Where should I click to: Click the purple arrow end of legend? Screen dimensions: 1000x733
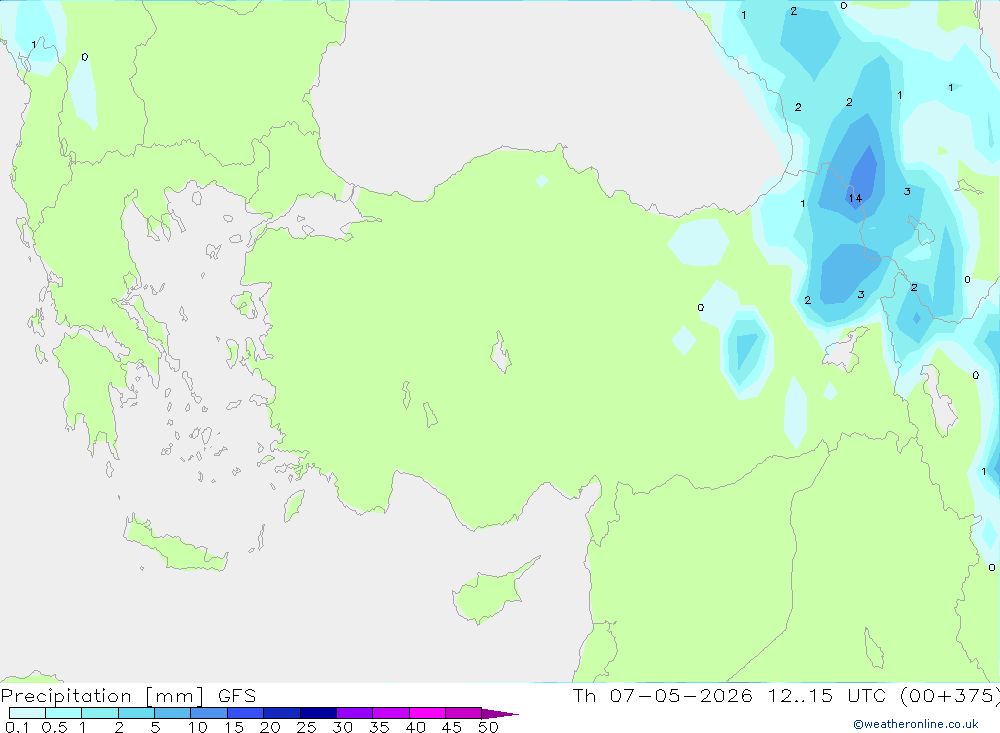point(500,714)
